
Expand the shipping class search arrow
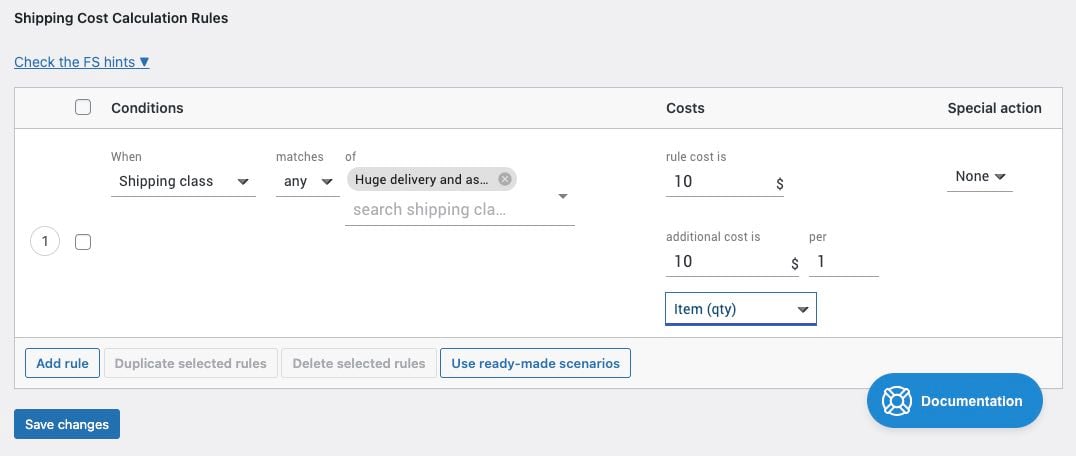point(563,196)
